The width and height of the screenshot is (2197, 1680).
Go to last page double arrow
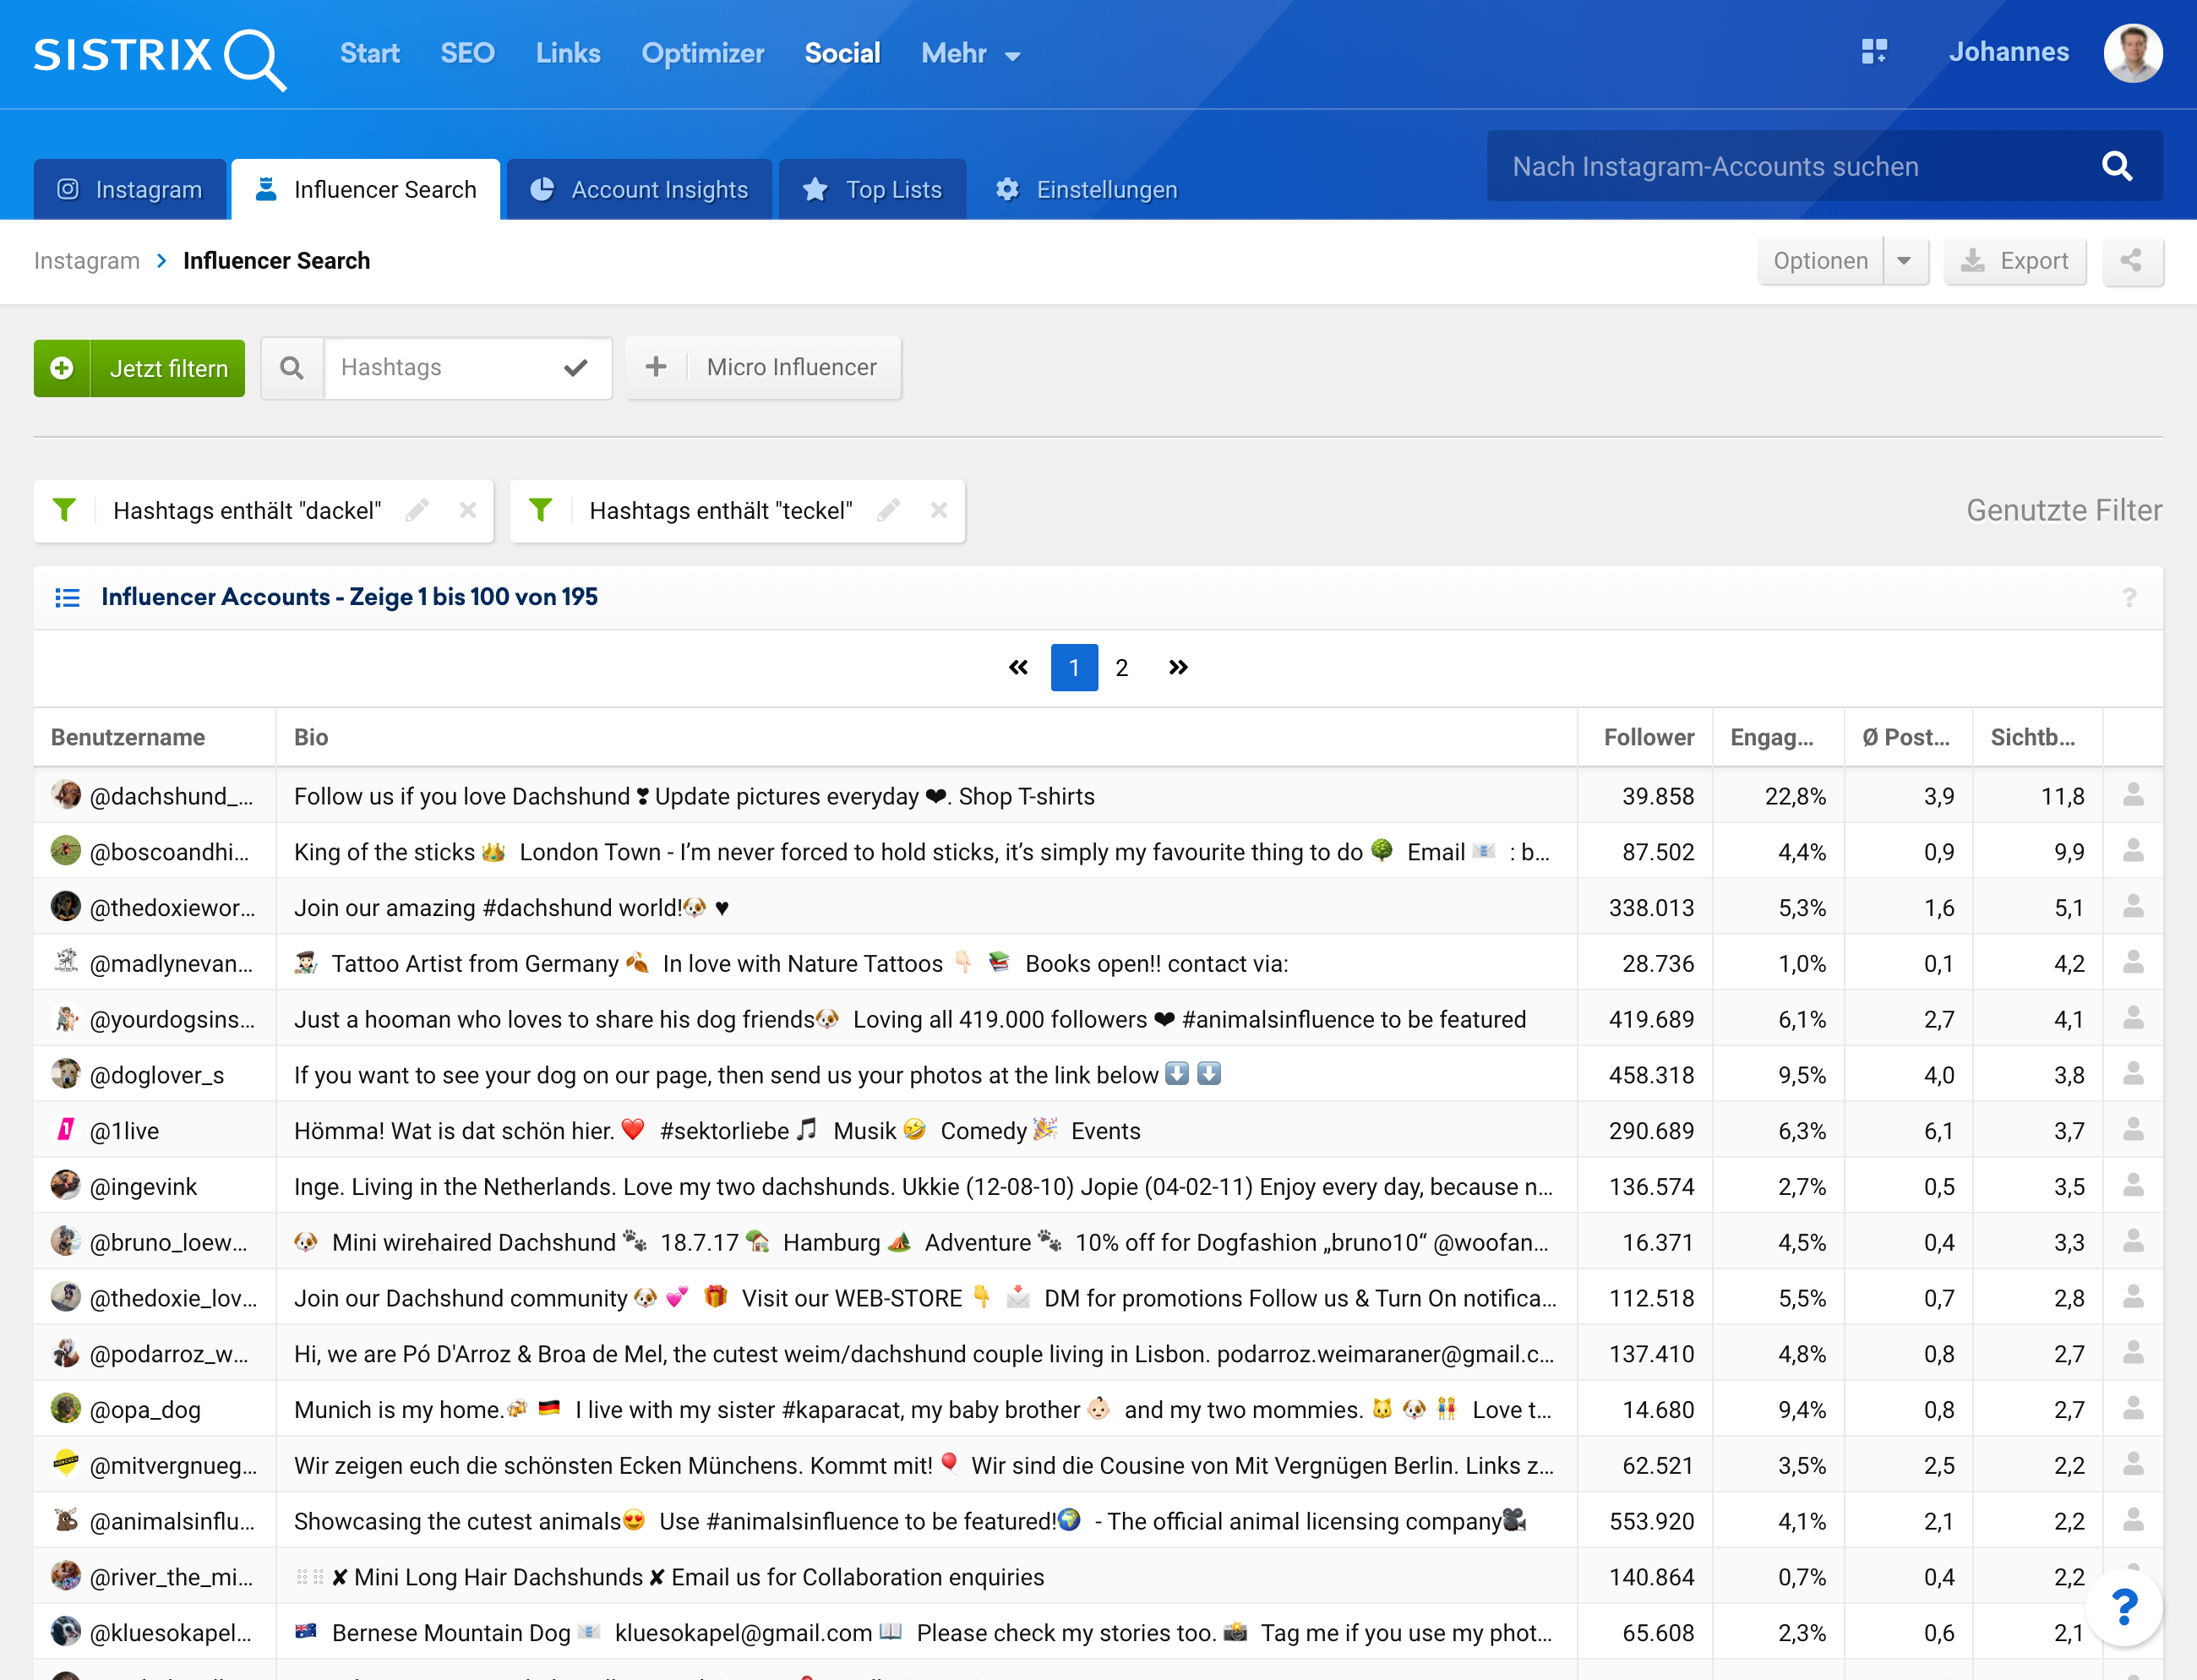[x=1178, y=667]
